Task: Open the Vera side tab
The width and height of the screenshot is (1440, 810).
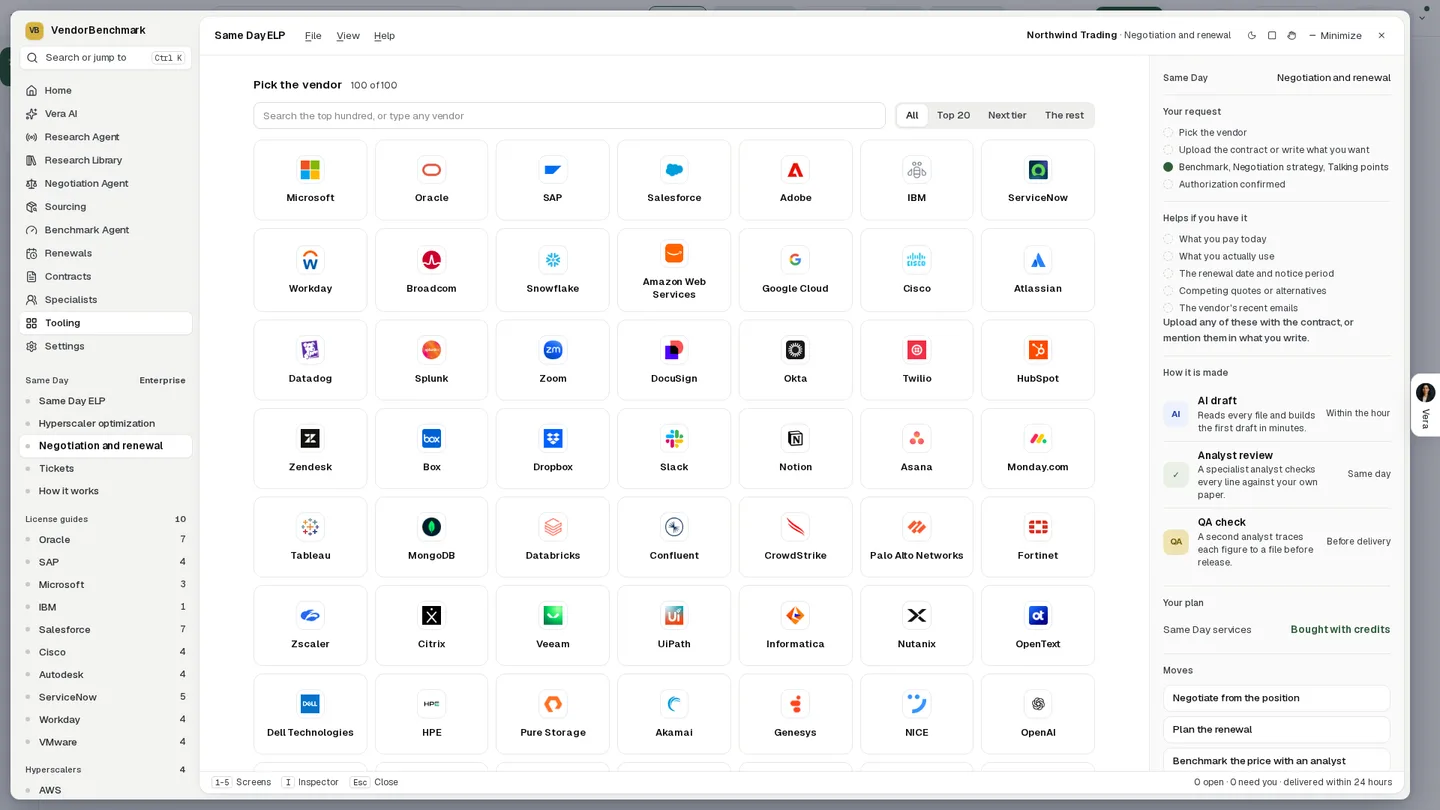Action: [1425, 405]
